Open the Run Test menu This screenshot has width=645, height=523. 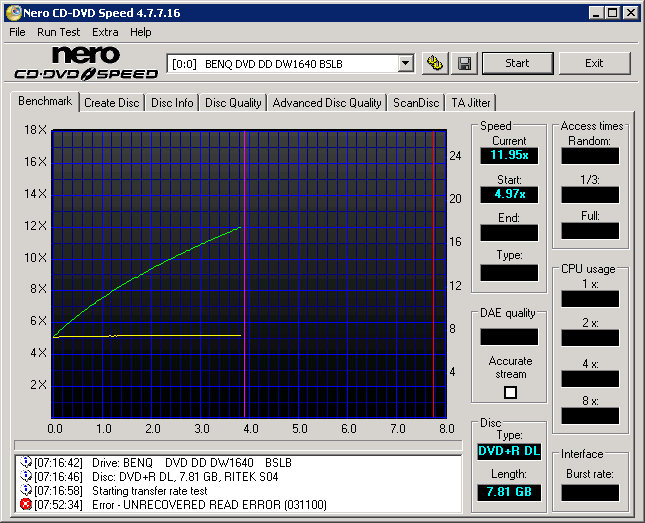(58, 32)
